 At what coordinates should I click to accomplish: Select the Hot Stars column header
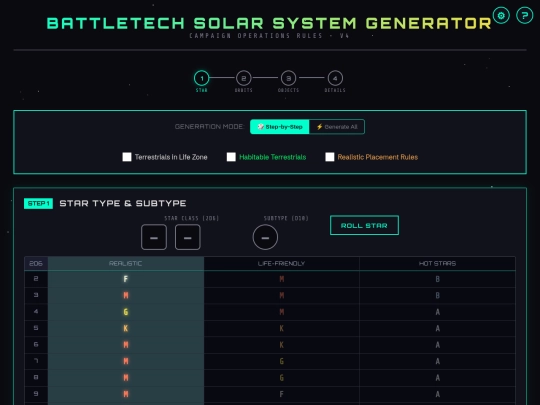(437, 263)
